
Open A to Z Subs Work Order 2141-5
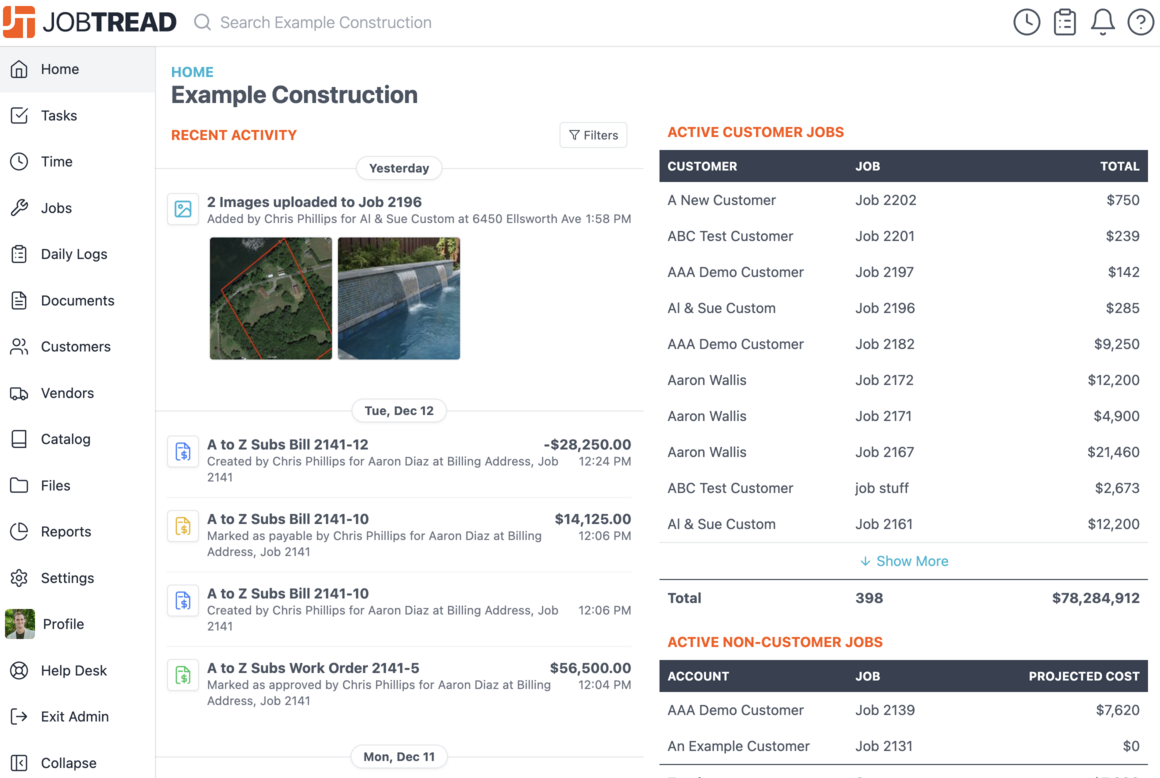tap(313, 668)
